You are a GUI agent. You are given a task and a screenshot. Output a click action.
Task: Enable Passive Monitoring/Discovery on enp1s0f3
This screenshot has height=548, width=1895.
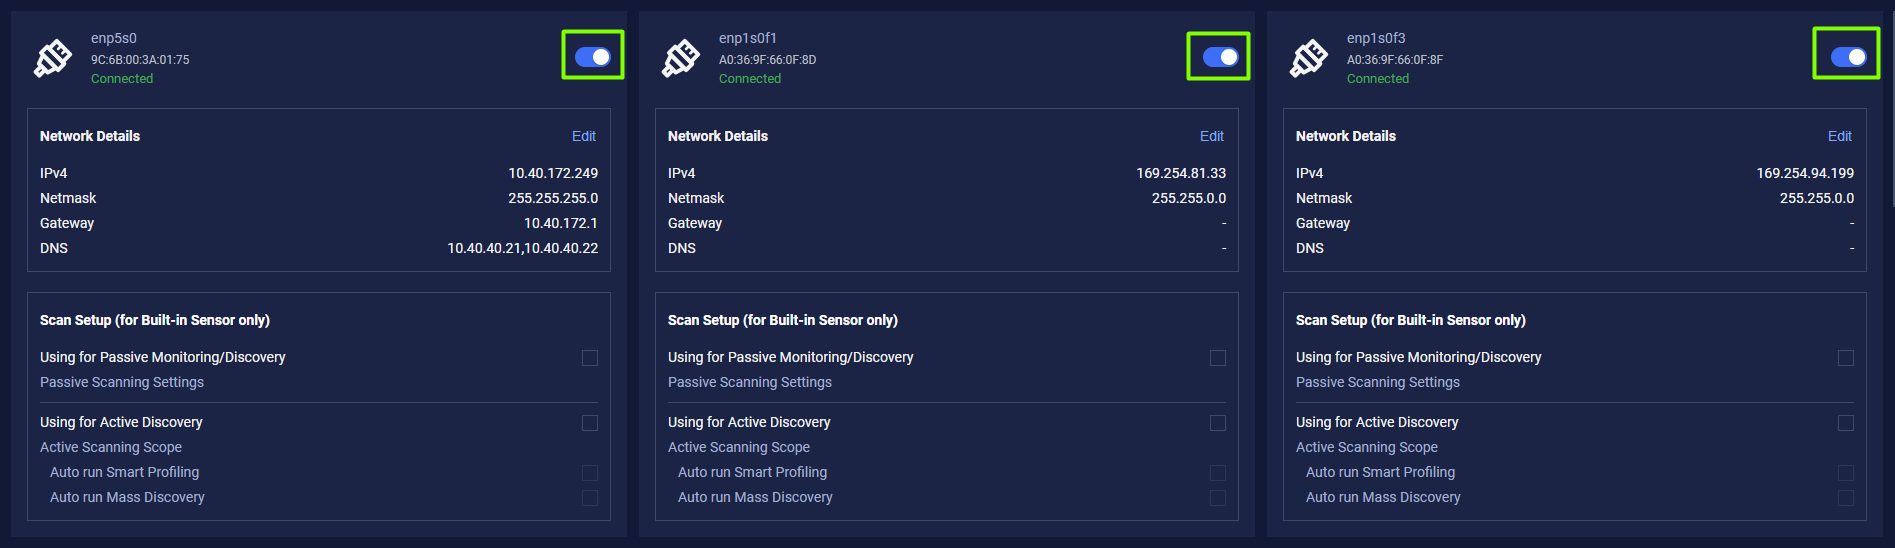(x=1846, y=358)
